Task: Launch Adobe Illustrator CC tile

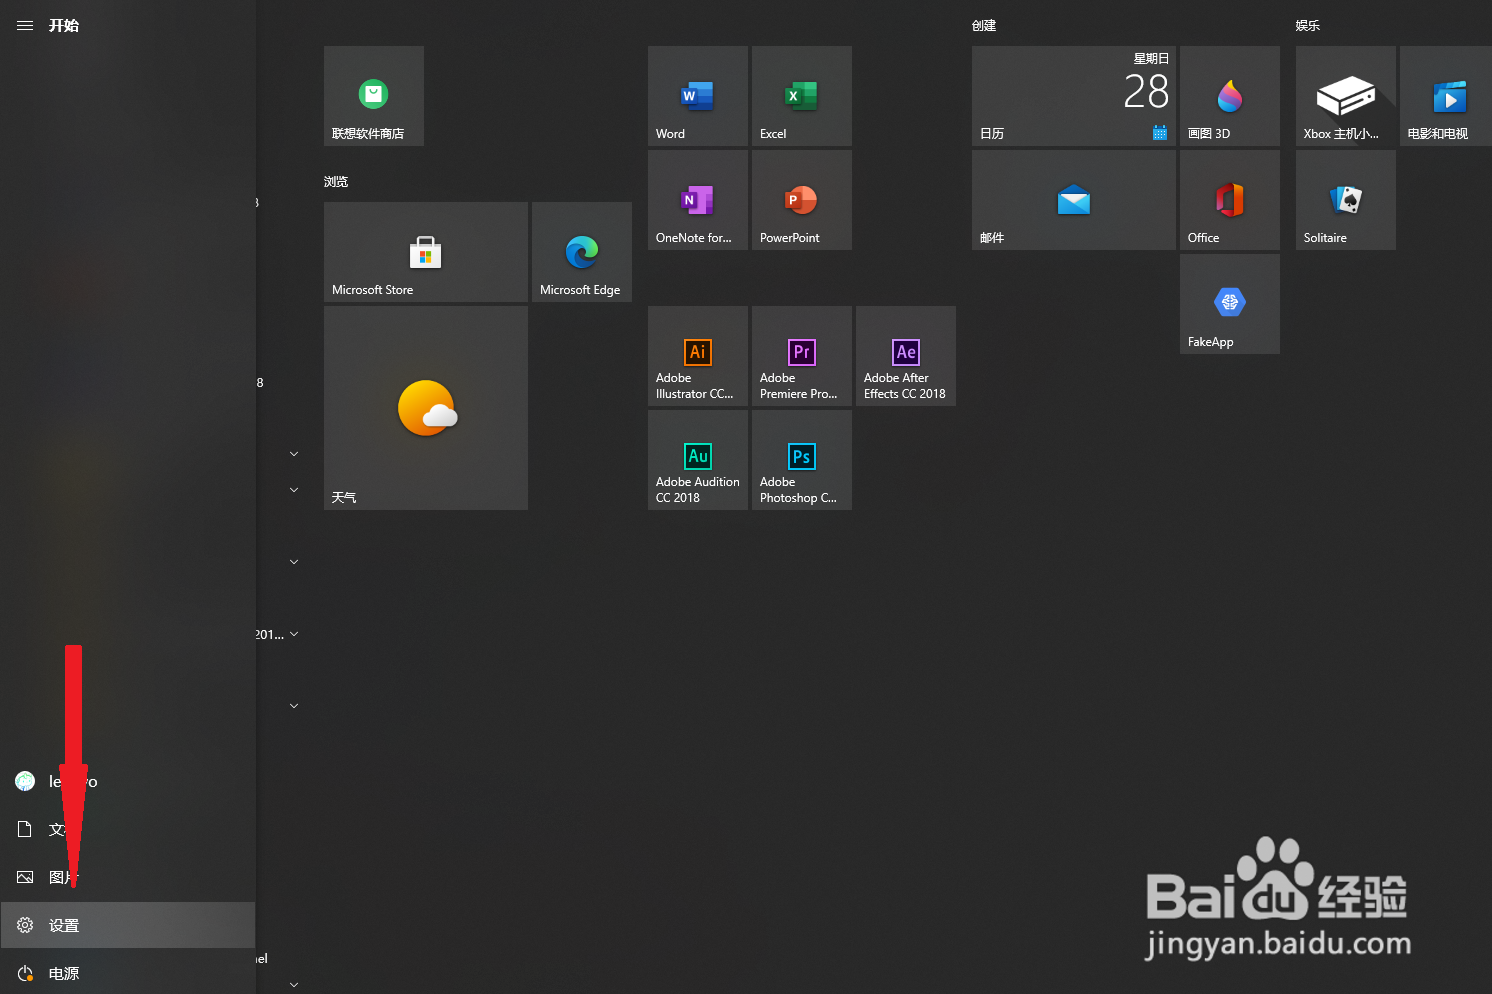Action: coord(698,356)
